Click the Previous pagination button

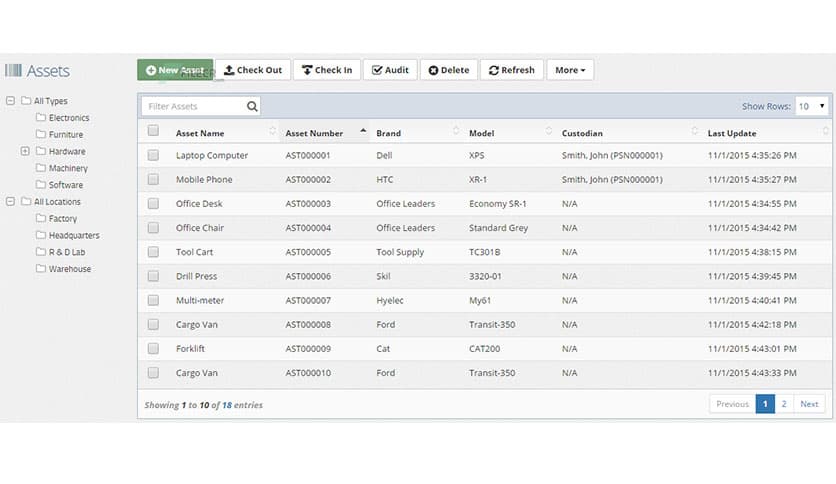click(x=733, y=404)
